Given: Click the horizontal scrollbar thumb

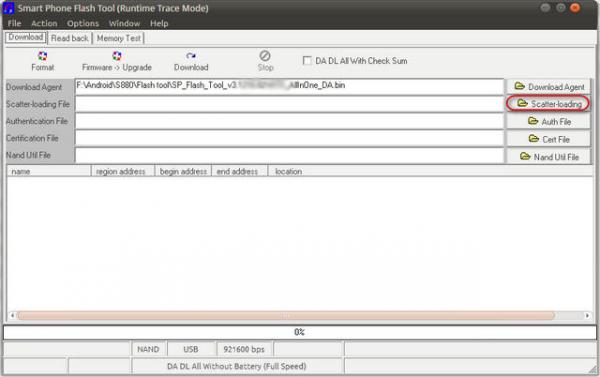Looking at the screenshot, I should click(x=285, y=315).
